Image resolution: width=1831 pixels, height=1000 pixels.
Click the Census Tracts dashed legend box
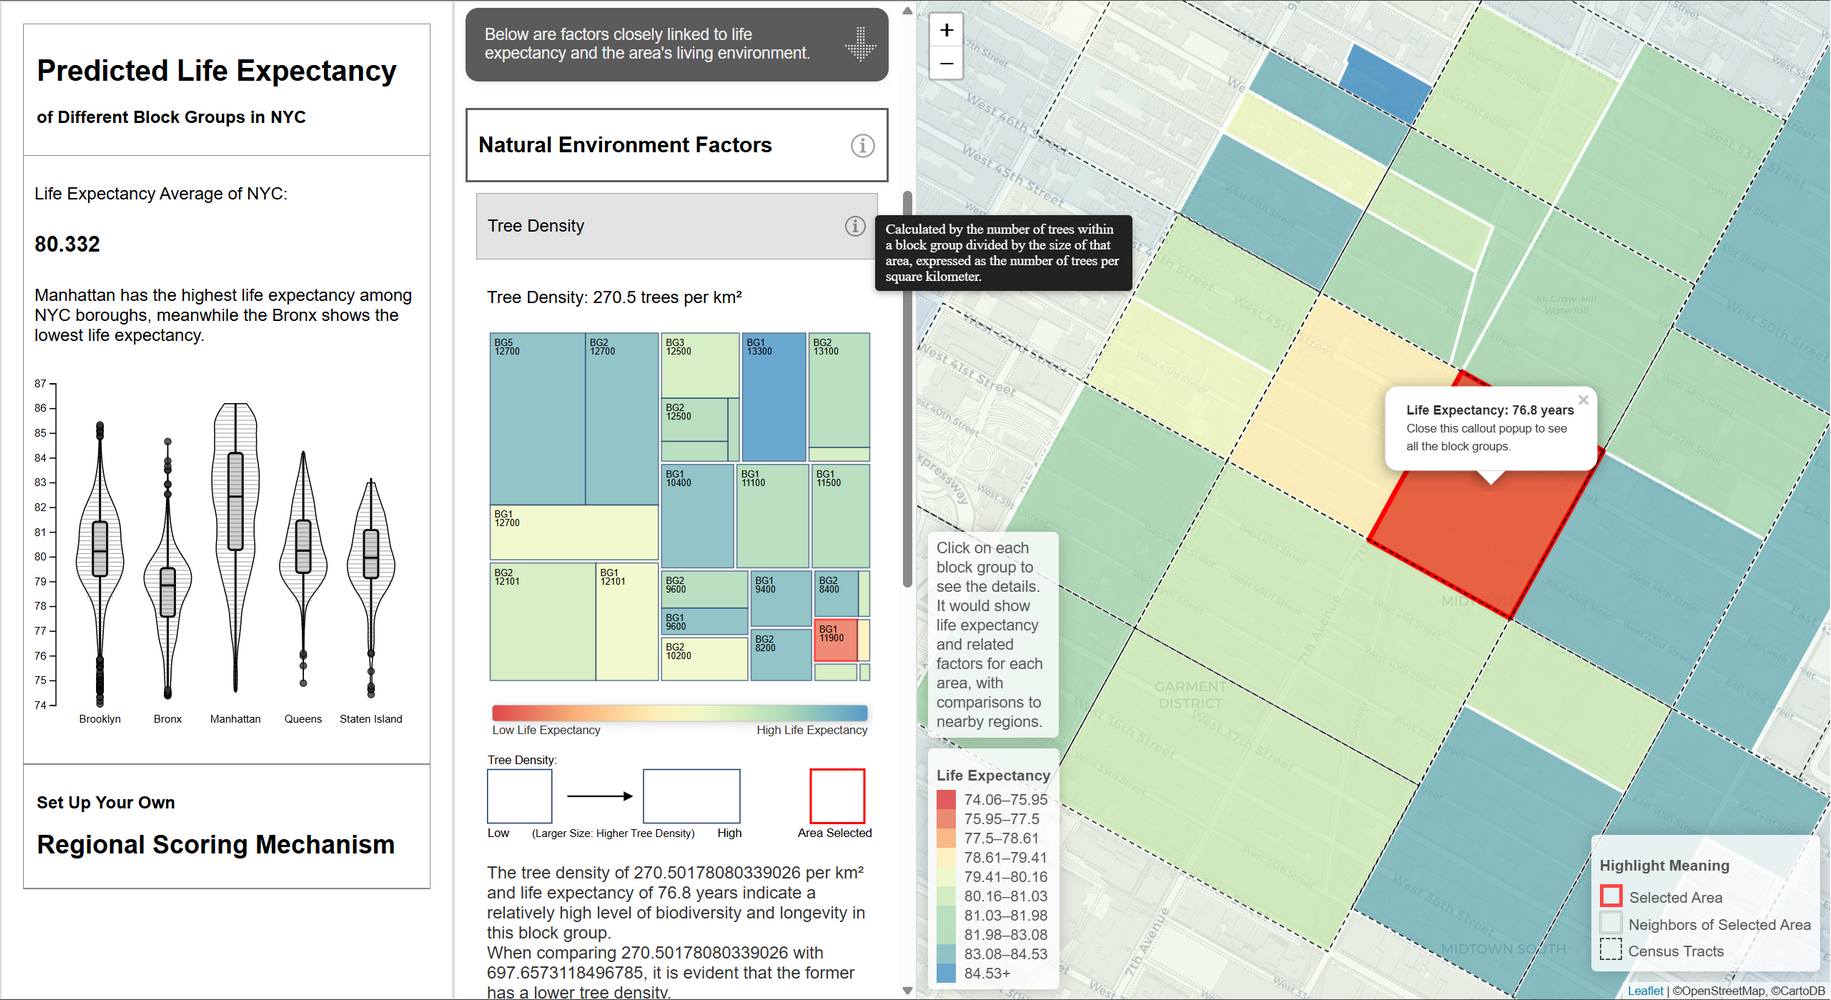pos(1611,950)
